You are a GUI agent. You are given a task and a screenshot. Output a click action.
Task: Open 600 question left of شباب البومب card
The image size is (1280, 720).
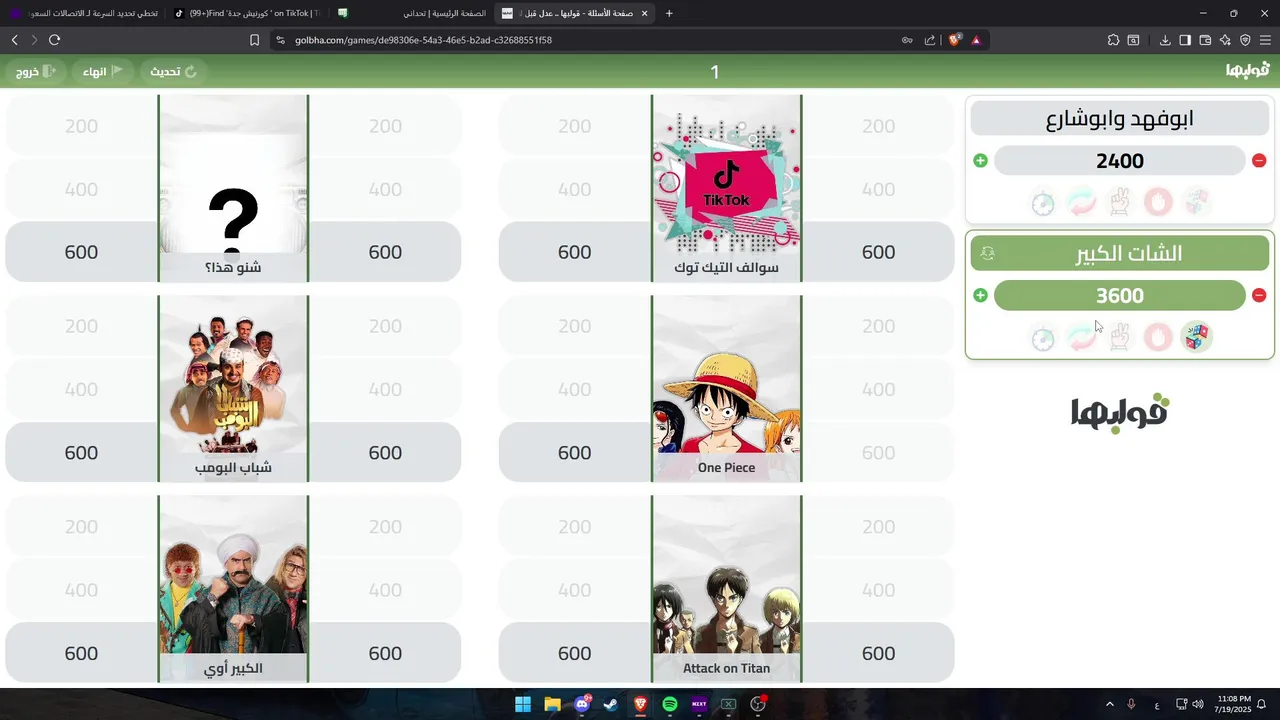81,452
